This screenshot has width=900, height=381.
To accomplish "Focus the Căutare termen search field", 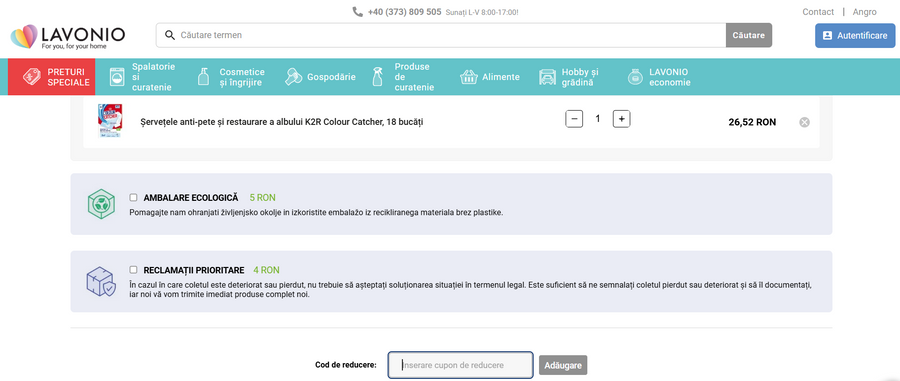I will [x=441, y=35].
